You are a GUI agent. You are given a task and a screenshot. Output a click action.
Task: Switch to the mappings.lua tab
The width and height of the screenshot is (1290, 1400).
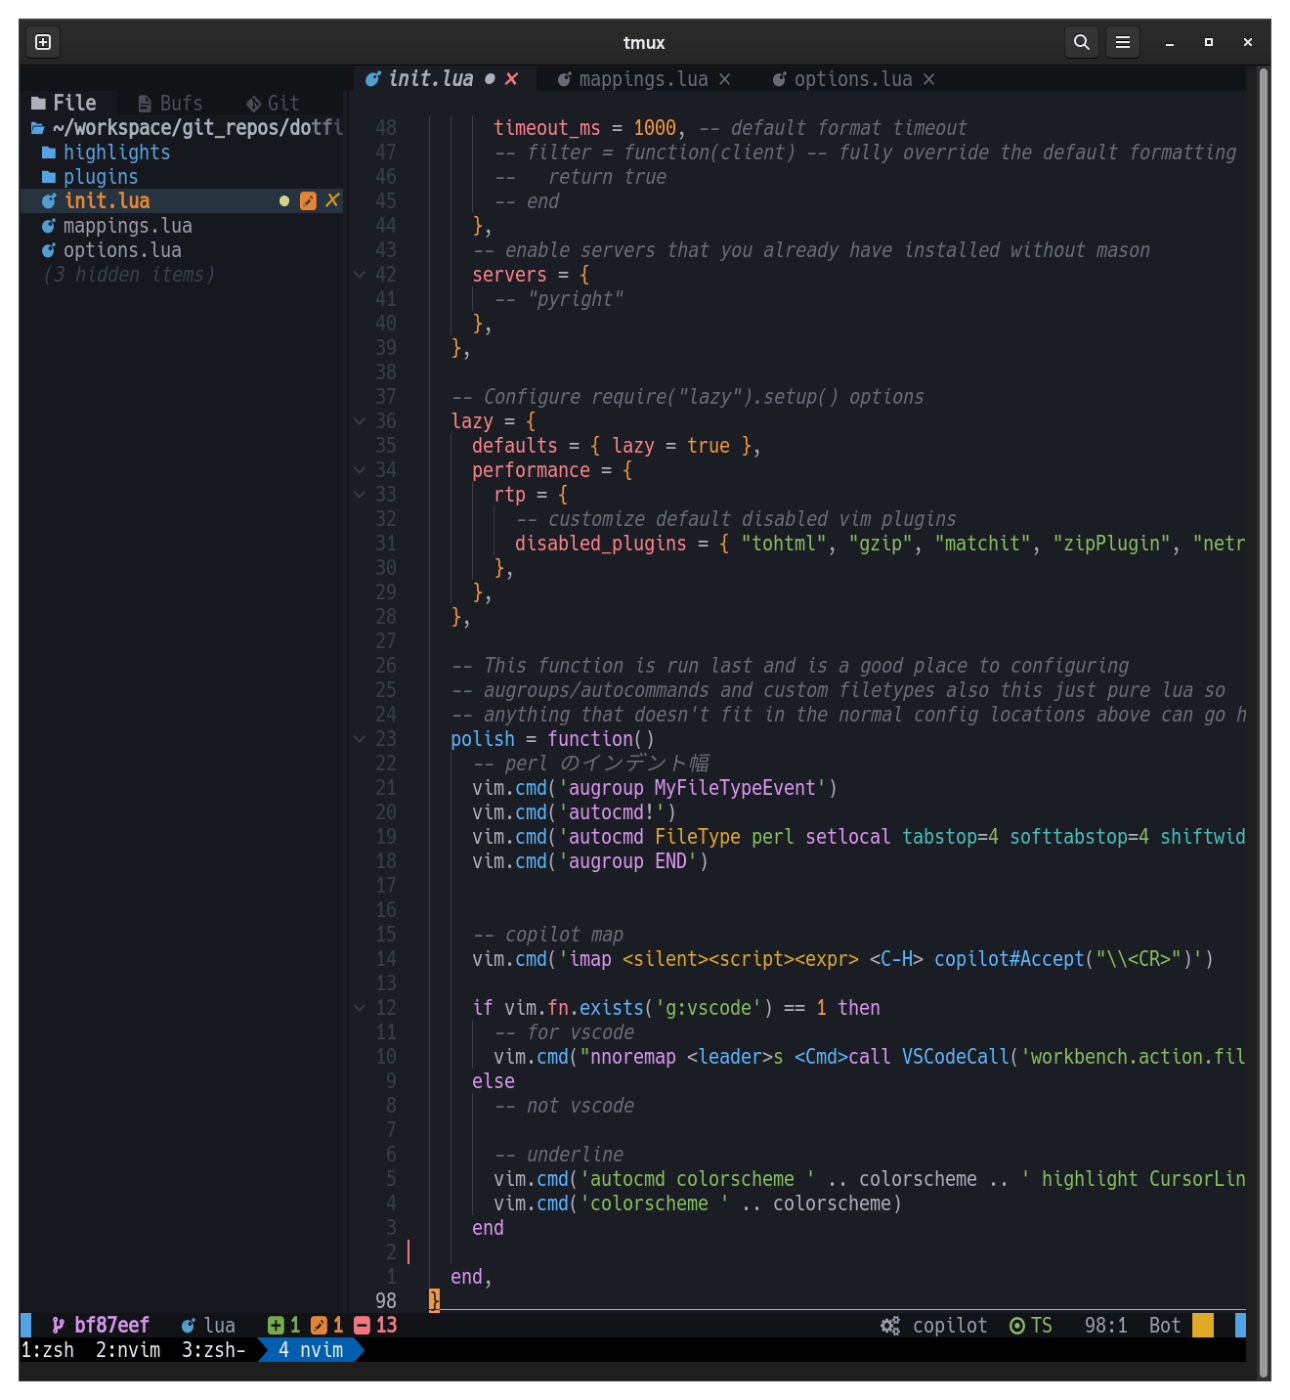pos(643,79)
